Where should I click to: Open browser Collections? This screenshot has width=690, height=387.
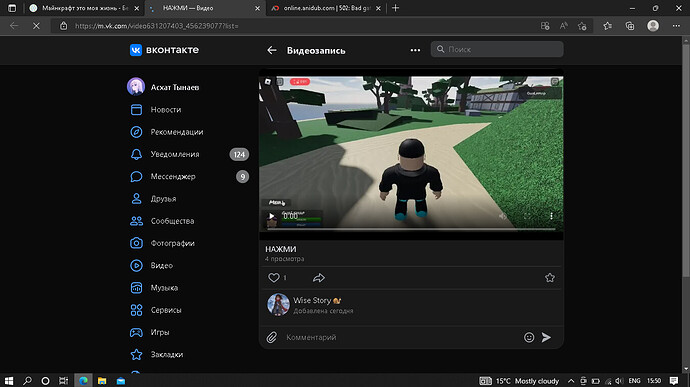click(x=630, y=26)
